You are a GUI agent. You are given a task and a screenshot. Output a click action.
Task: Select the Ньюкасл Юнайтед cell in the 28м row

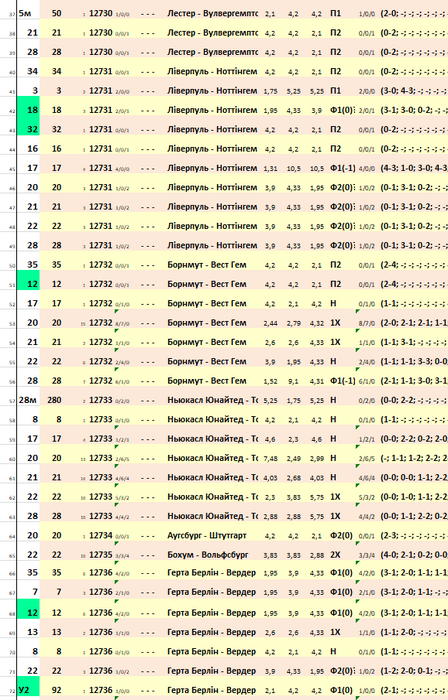click(x=212, y=400)
